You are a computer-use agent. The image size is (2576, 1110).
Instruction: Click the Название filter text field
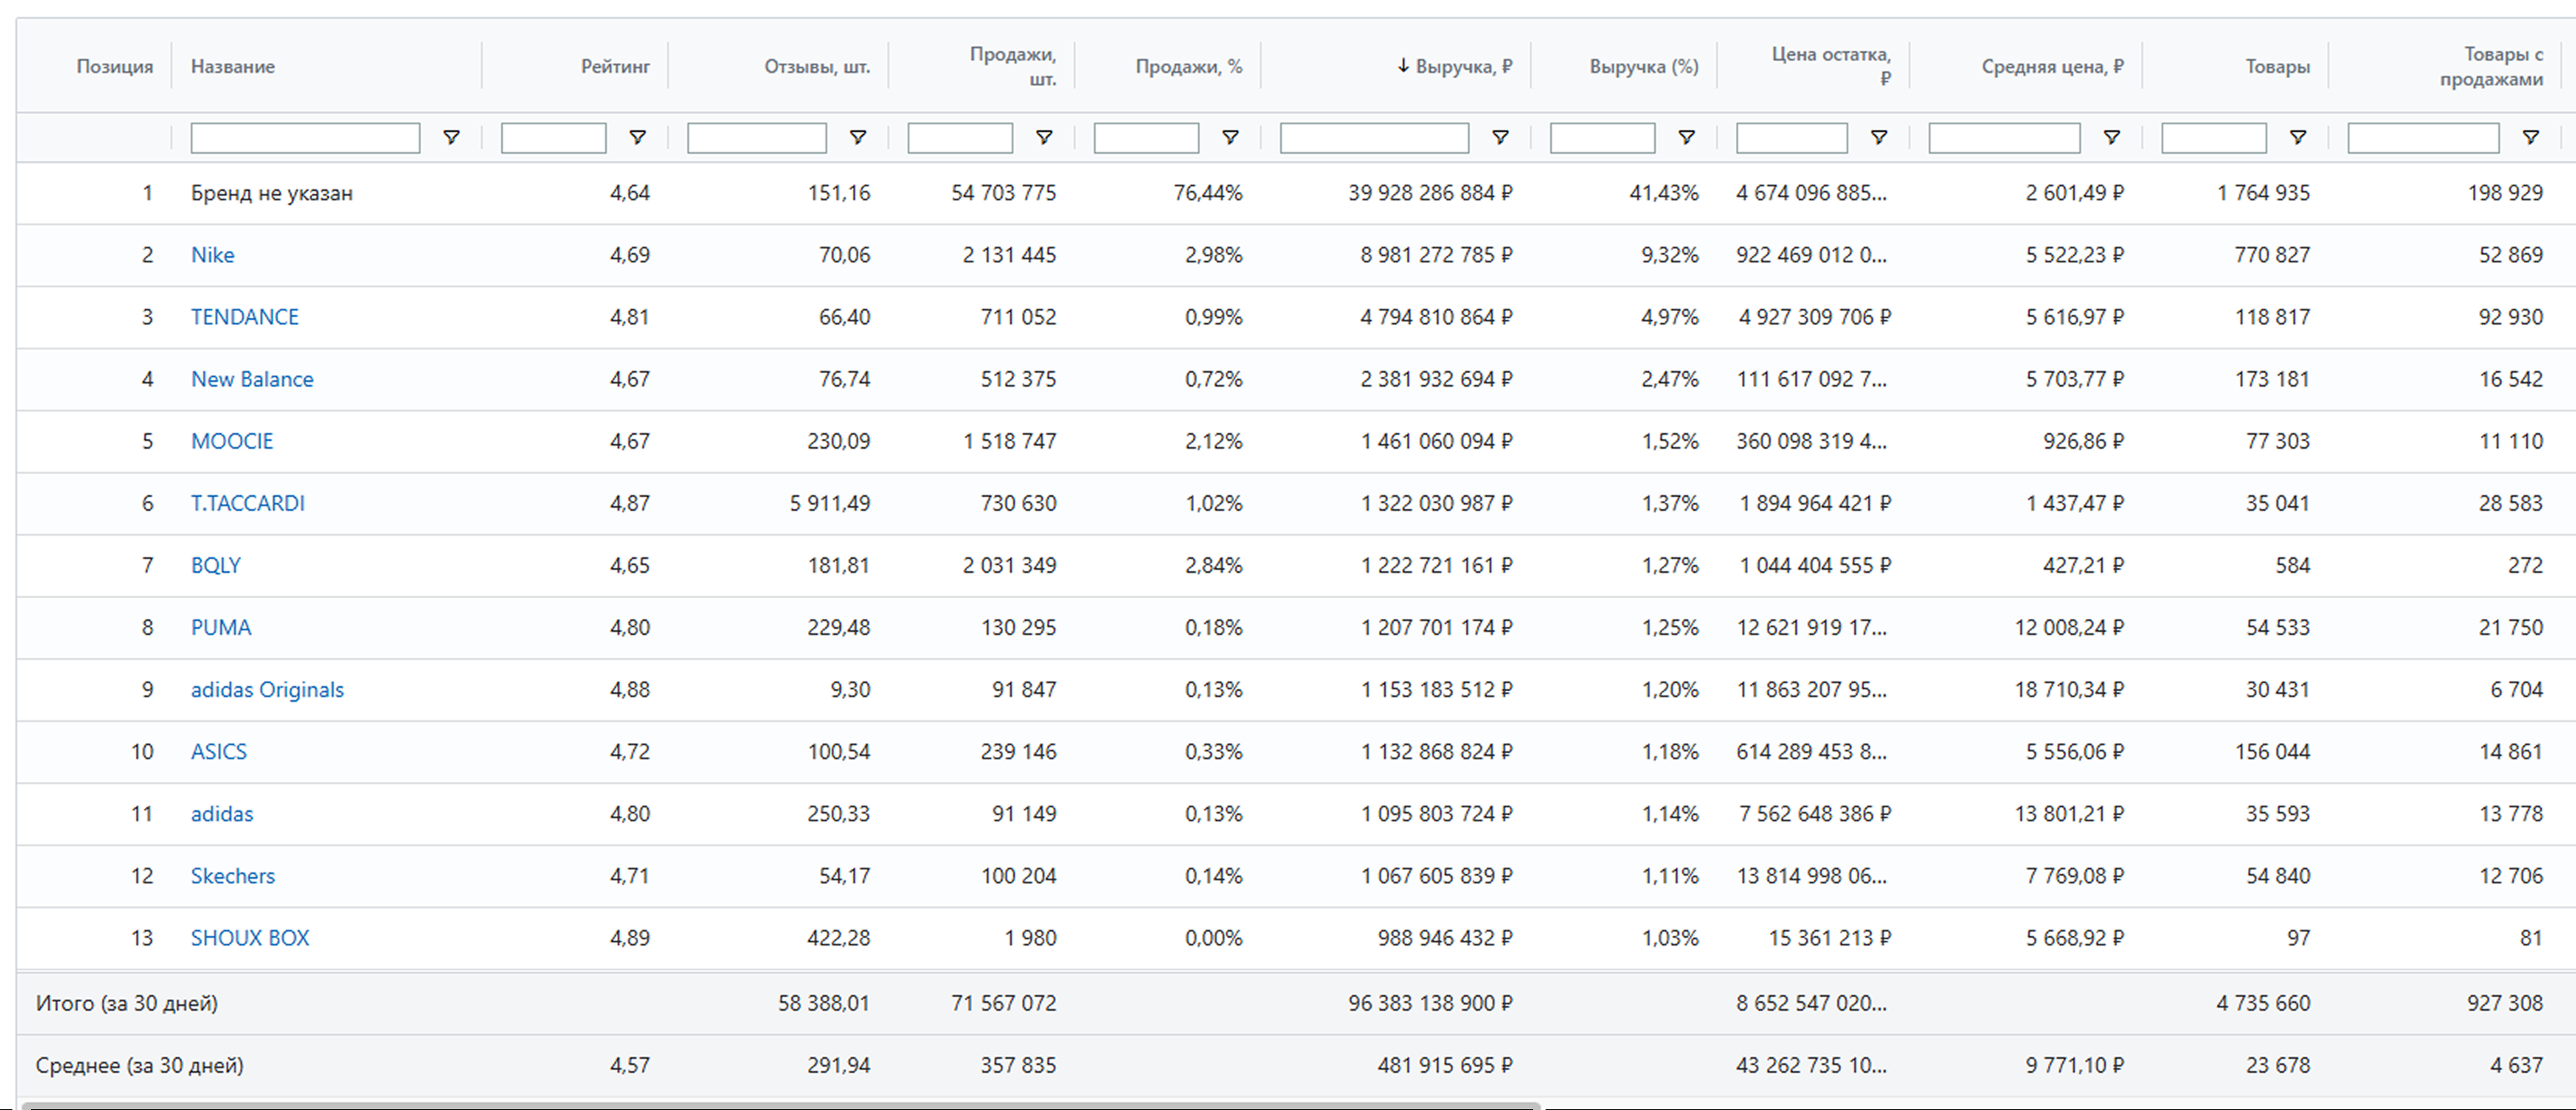tap(305, 138)
